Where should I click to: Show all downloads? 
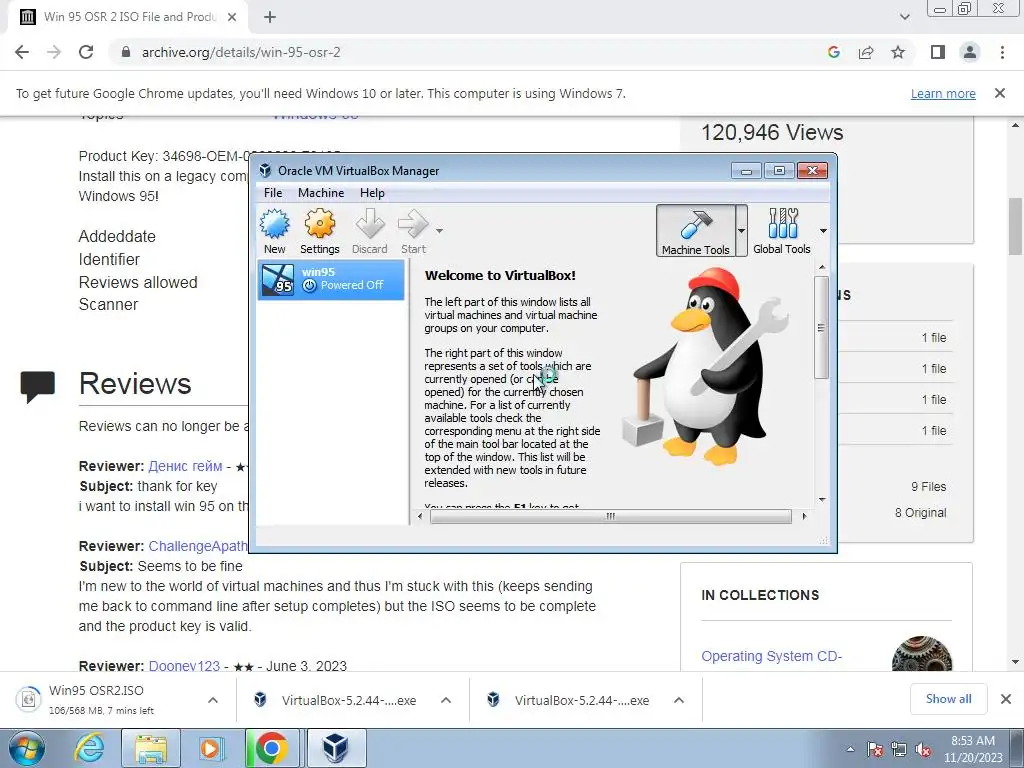pos(948,699)
